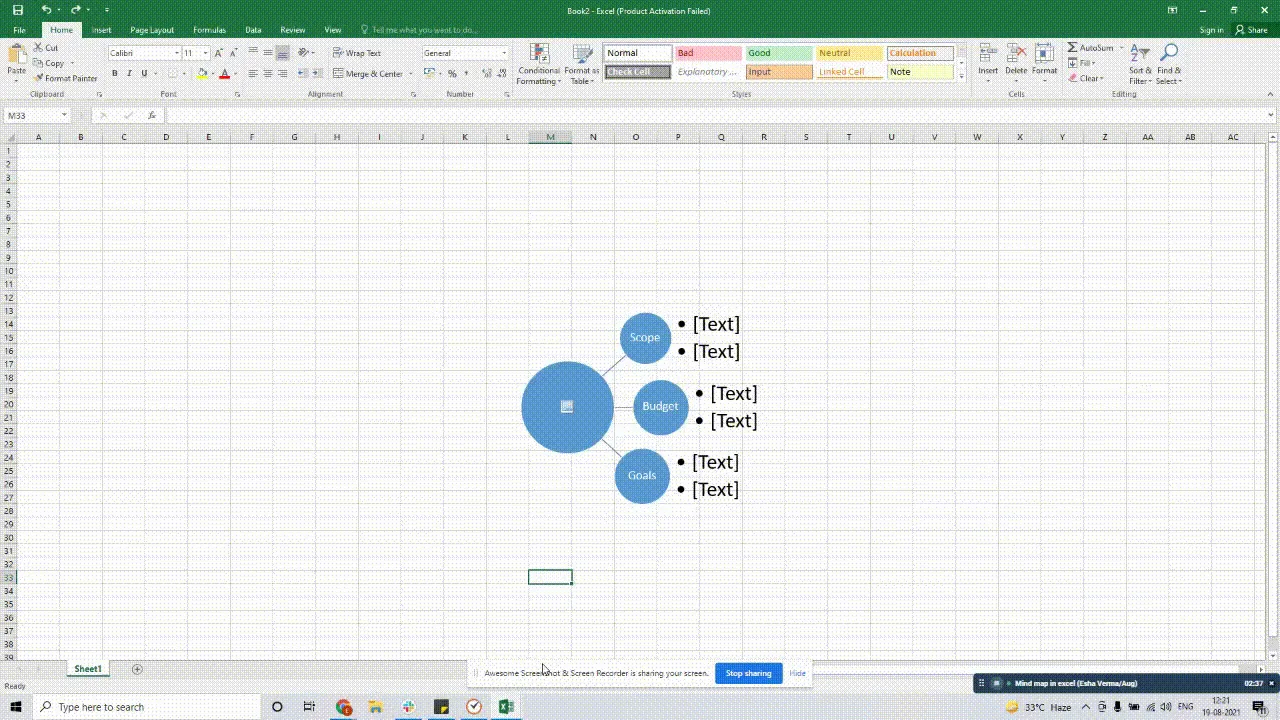The width and height of the screenshot is (1280, 720).
Task: Apply the Percent Style format
Action: 452,73
